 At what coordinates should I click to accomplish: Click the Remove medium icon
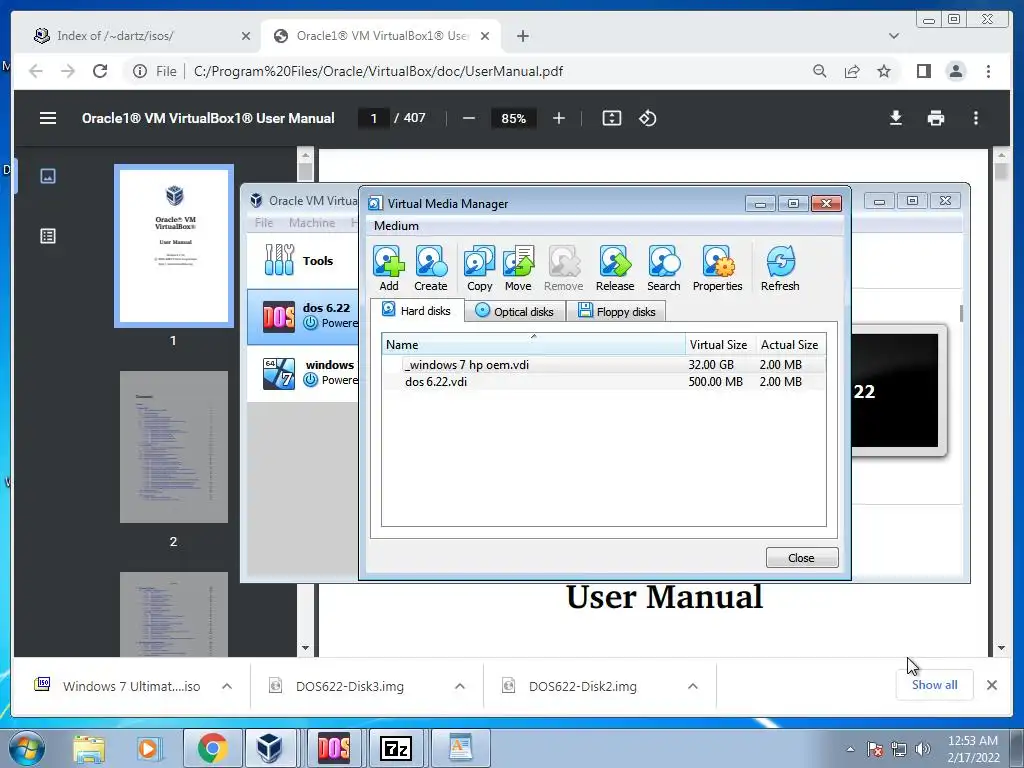pyautogui.click(x=563, y=268)
